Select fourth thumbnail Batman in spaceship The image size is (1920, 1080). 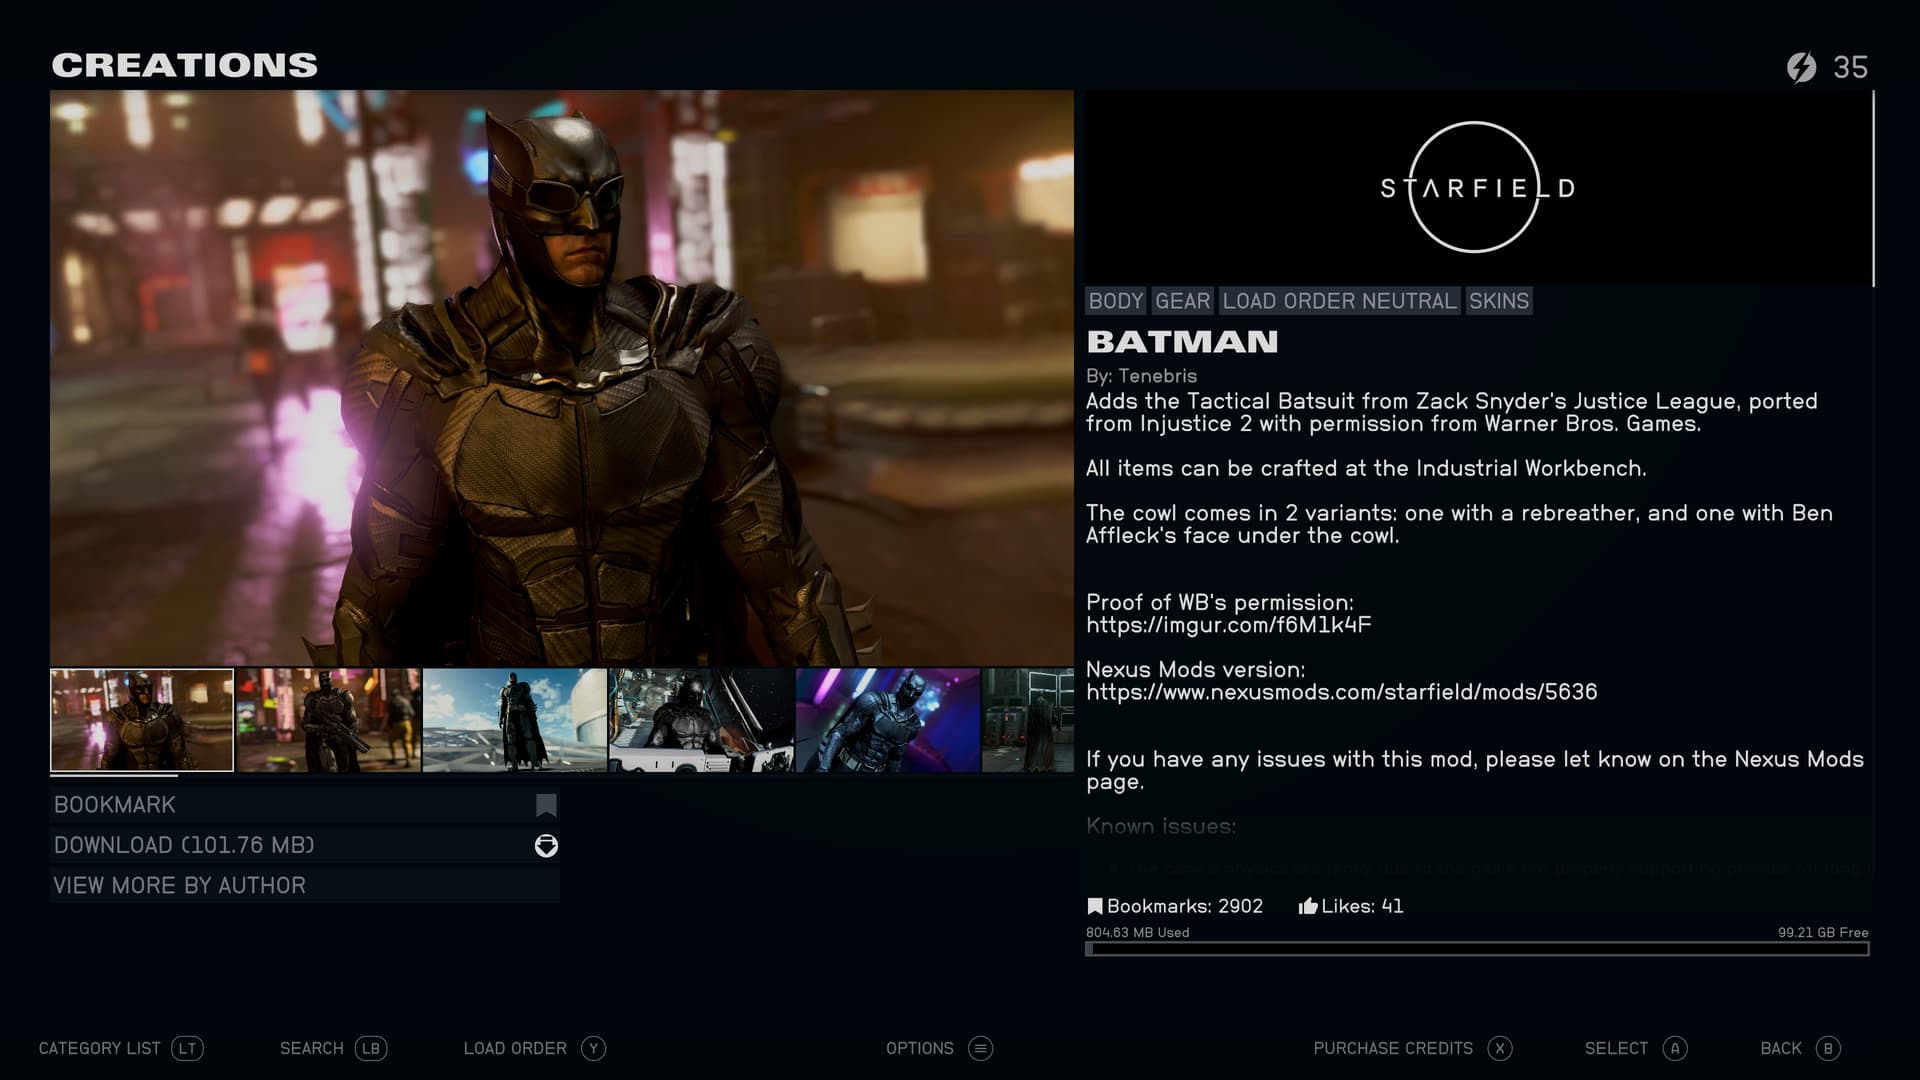click(x=701, y=720)
